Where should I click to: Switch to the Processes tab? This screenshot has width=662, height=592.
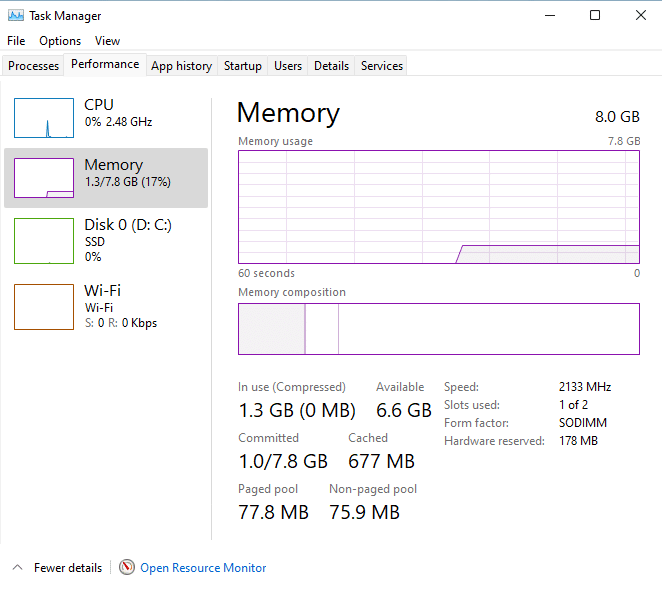point(33,66)
